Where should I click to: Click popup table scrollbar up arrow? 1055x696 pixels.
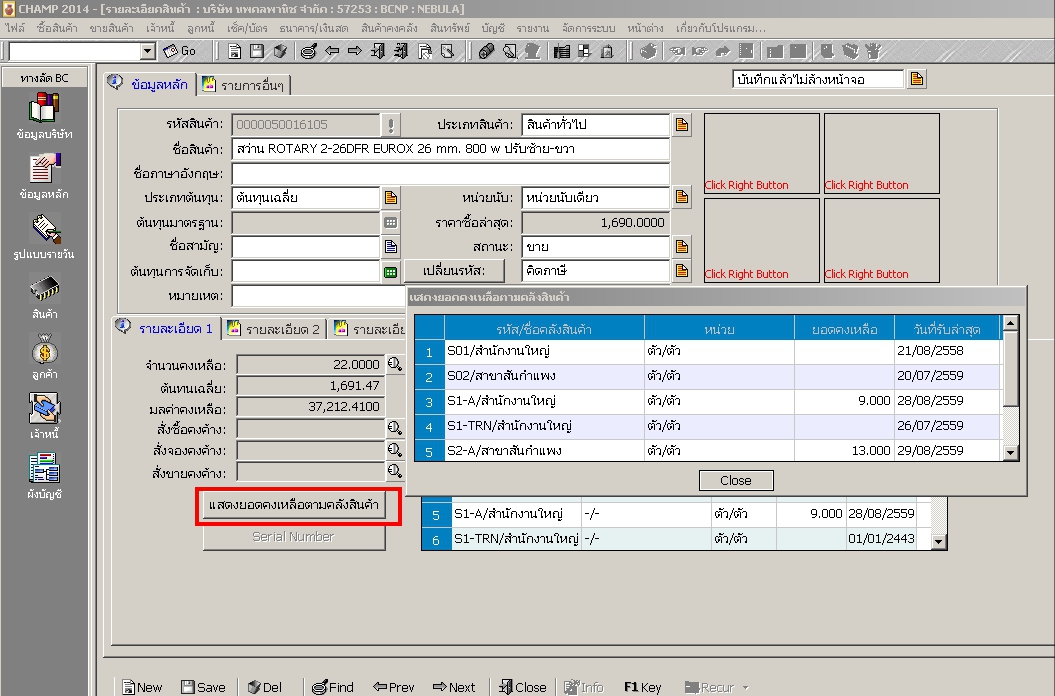pos(1010,323)
